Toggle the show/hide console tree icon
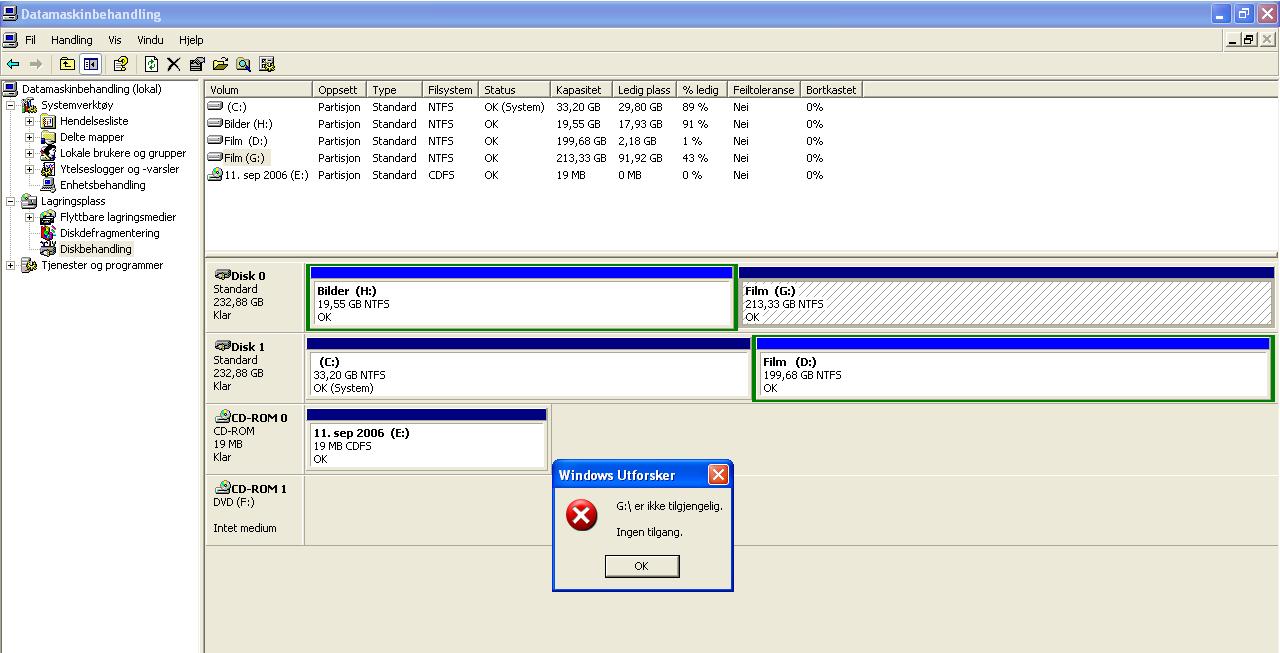Screen dimensions: 1280x653 [x=90, y=64]
